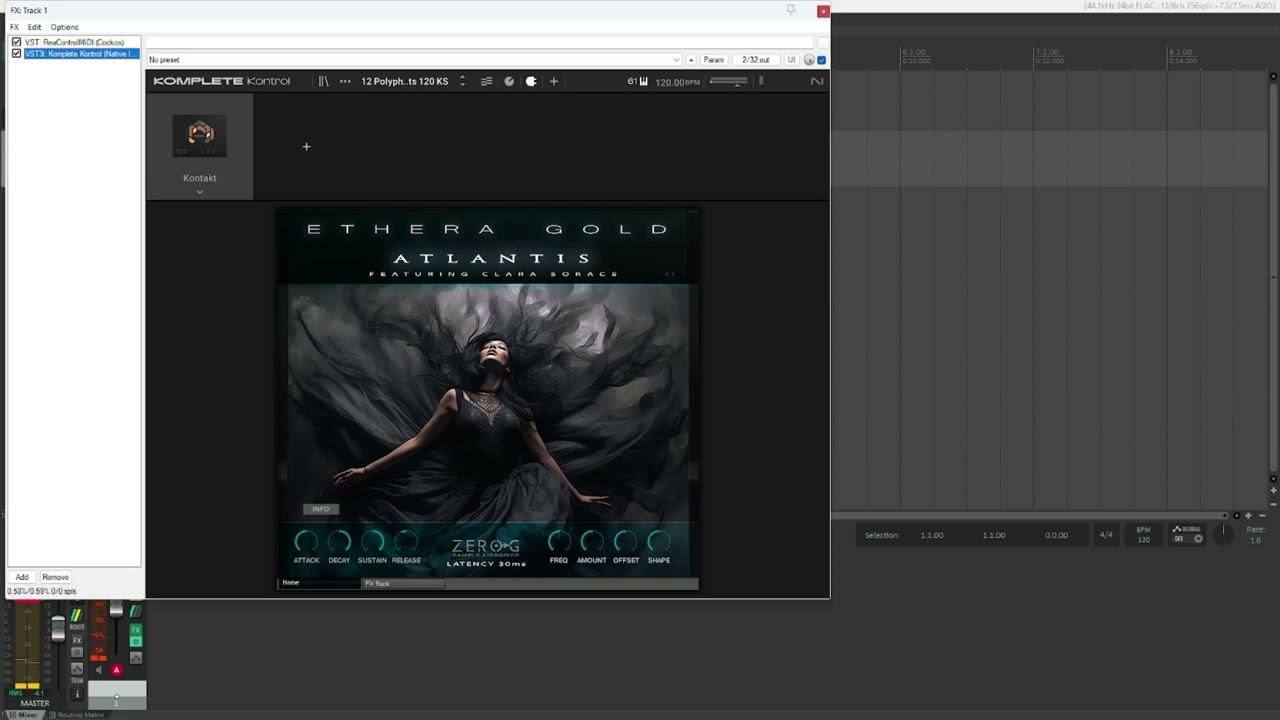
Task: Click the 2/32 out routing button
Action: (x=756, y=60)
